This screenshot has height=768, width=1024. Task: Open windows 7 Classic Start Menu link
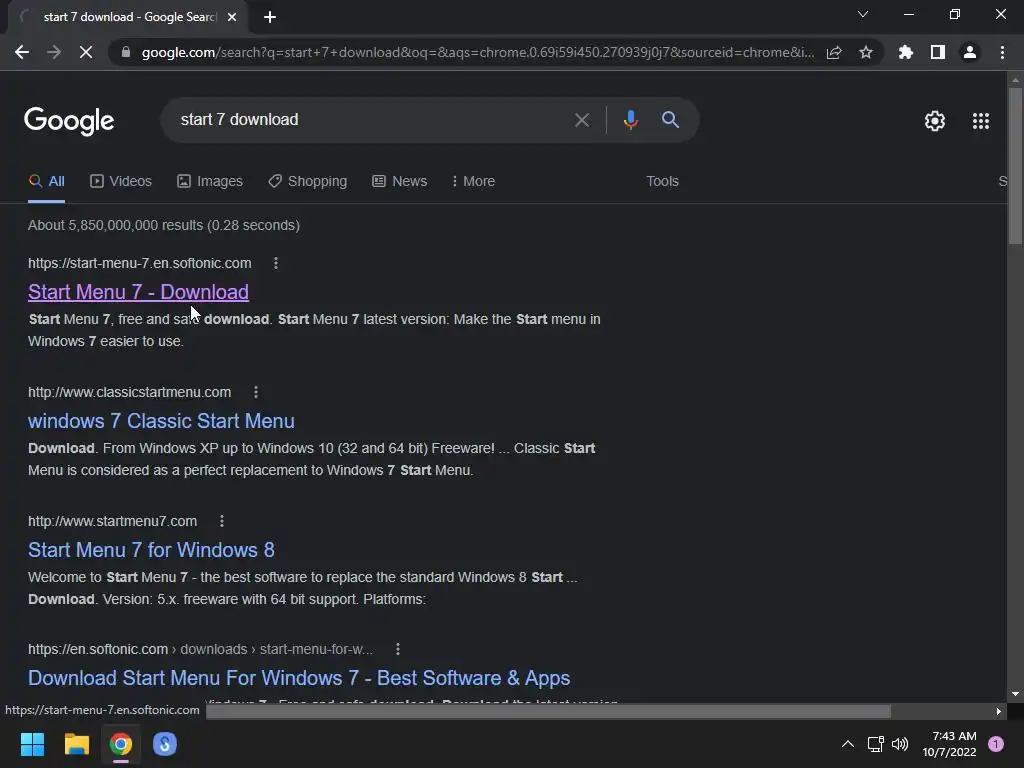[x=161, y=421]
